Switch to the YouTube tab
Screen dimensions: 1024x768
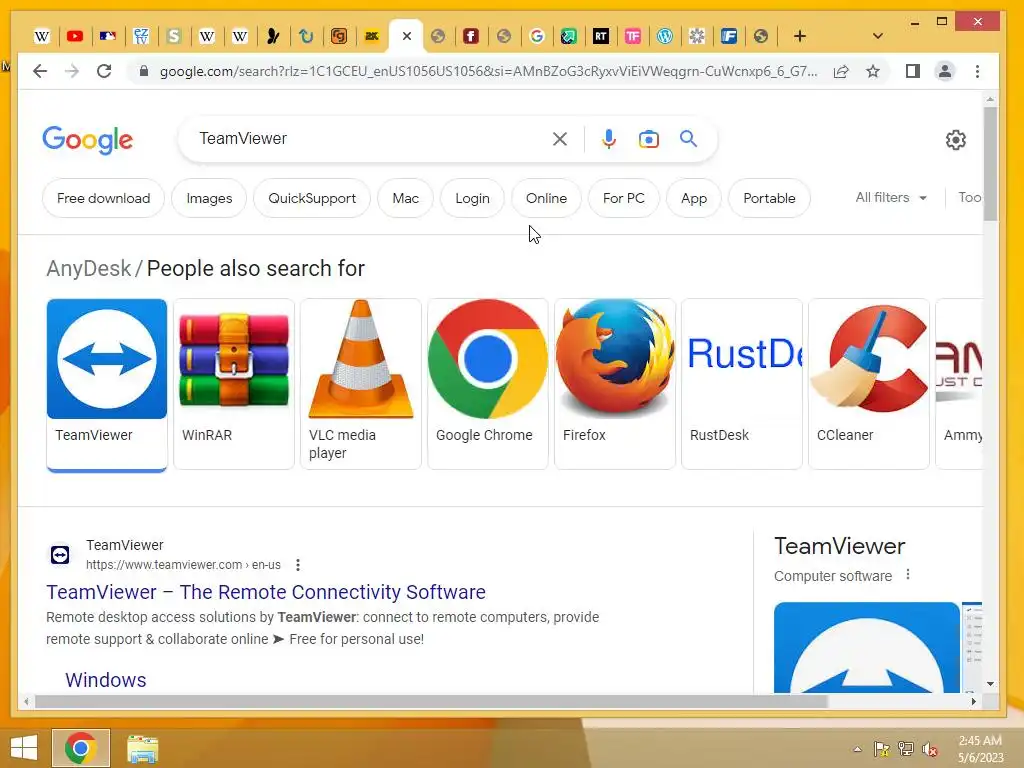[75, 36]
